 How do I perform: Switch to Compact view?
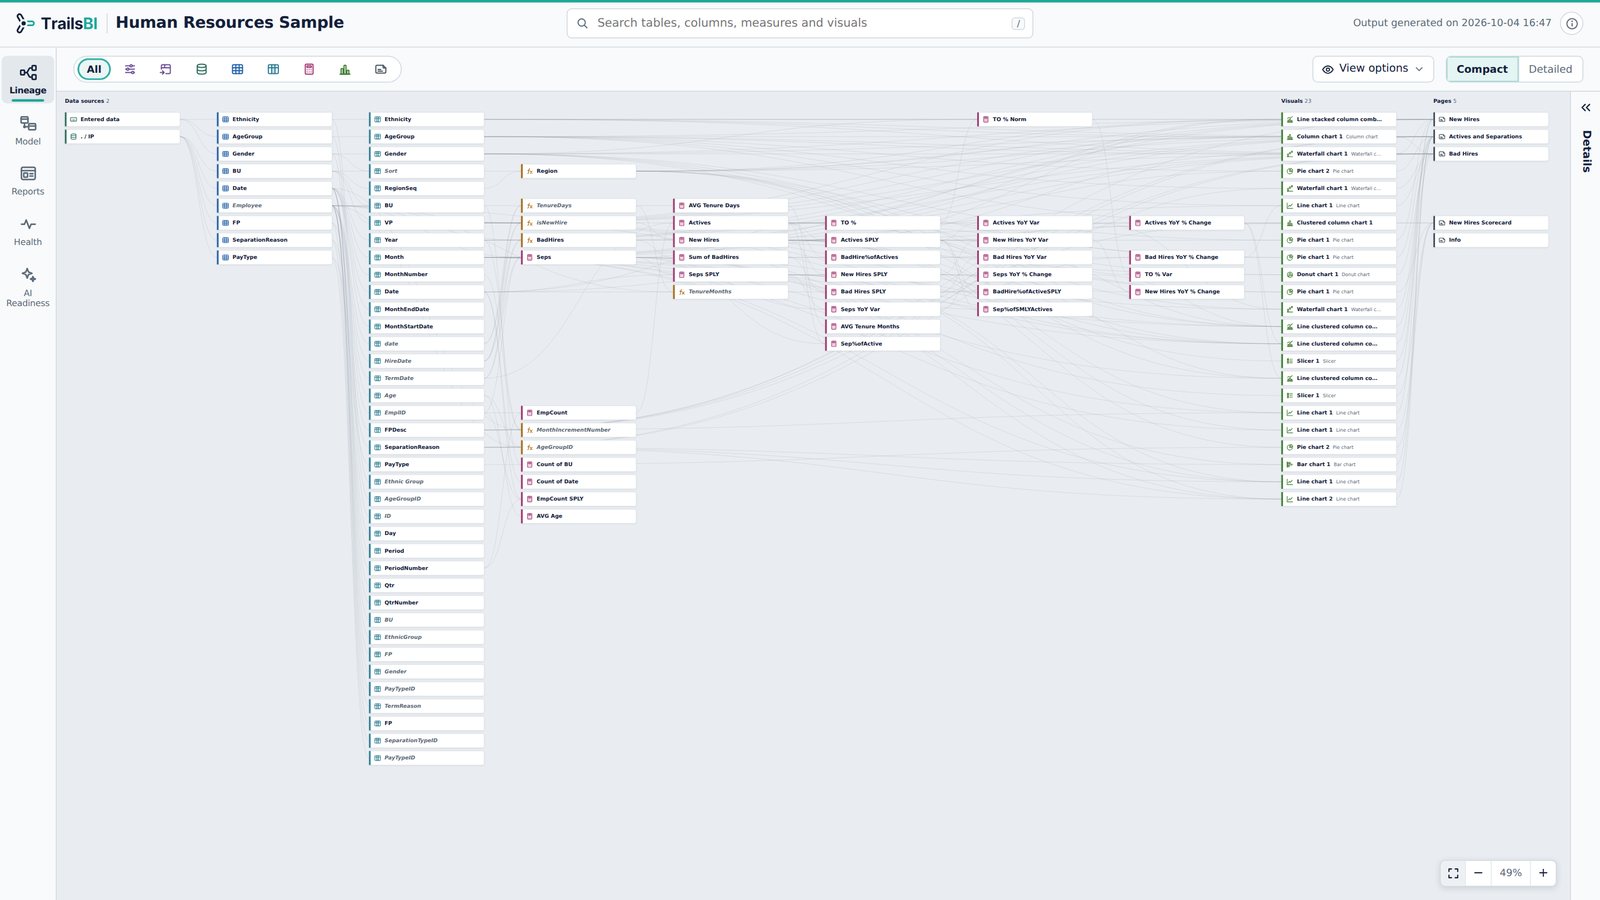pos(1482,69)
